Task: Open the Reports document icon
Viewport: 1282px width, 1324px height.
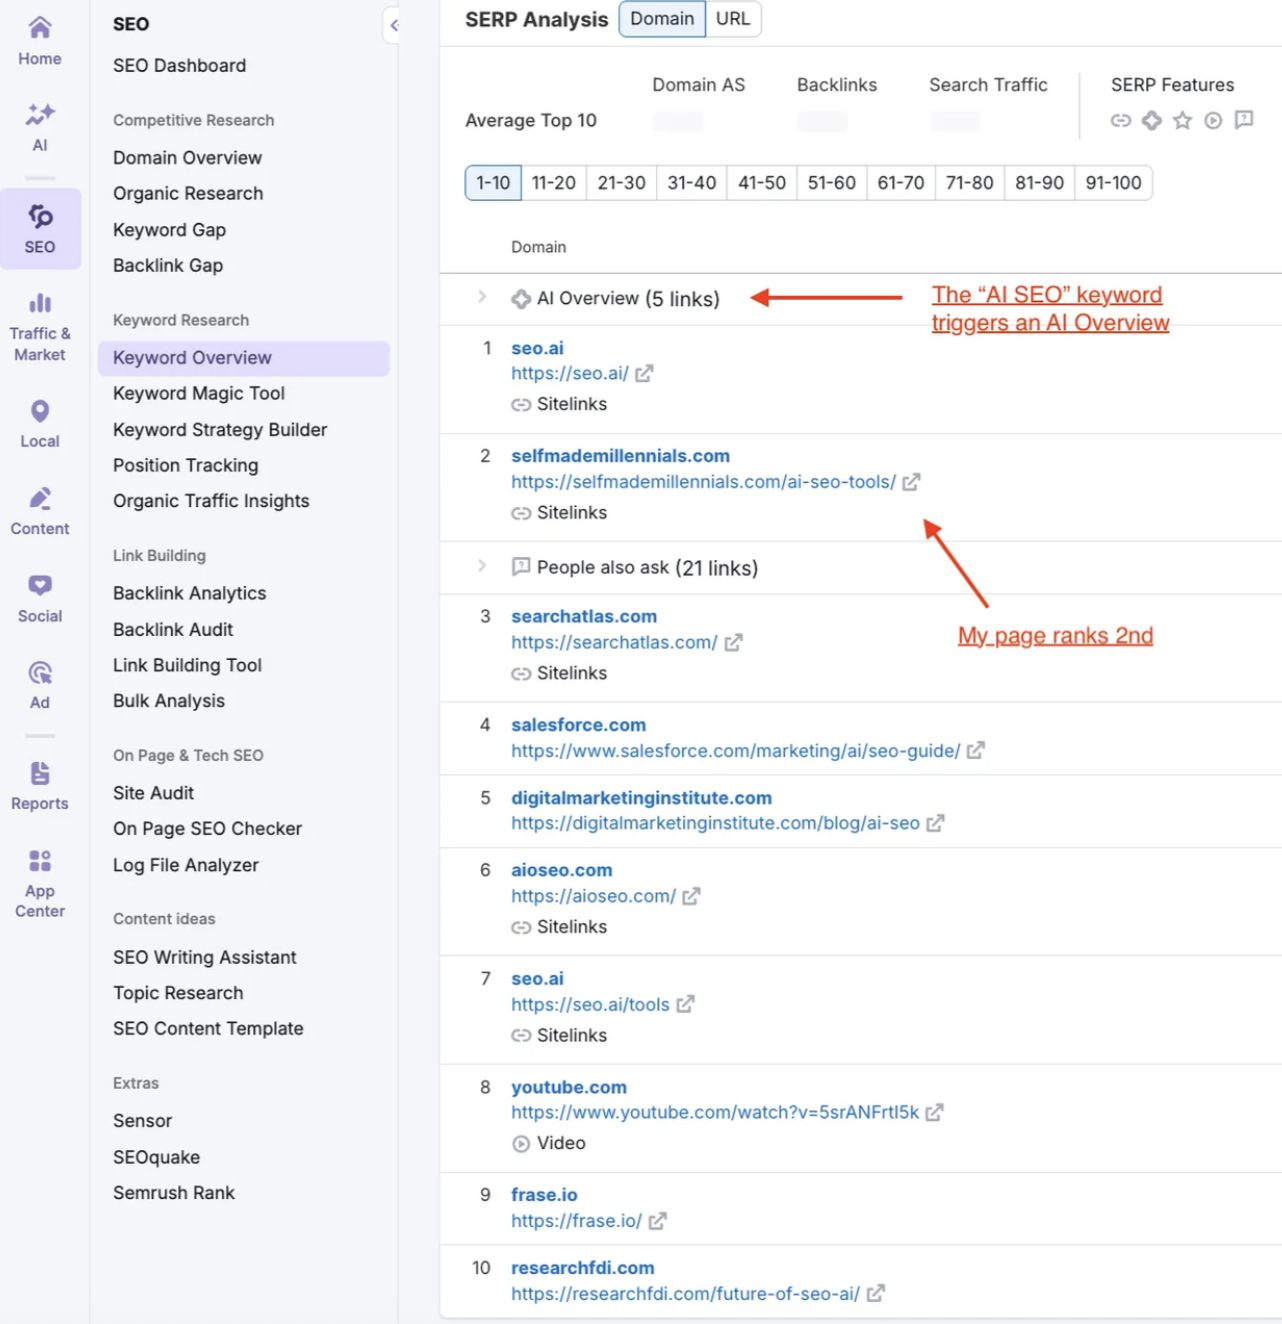Action: pos(40,773)
